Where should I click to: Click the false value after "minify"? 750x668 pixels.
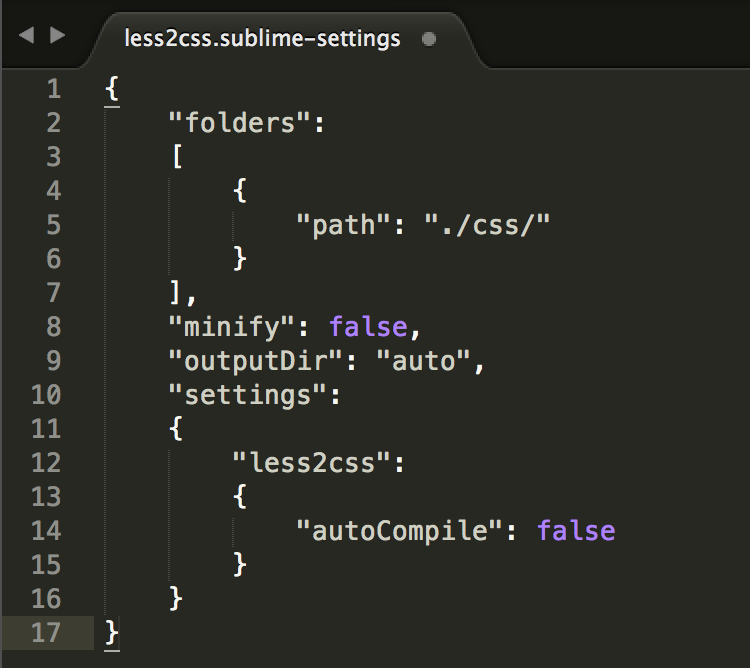[x=368, y=327]
